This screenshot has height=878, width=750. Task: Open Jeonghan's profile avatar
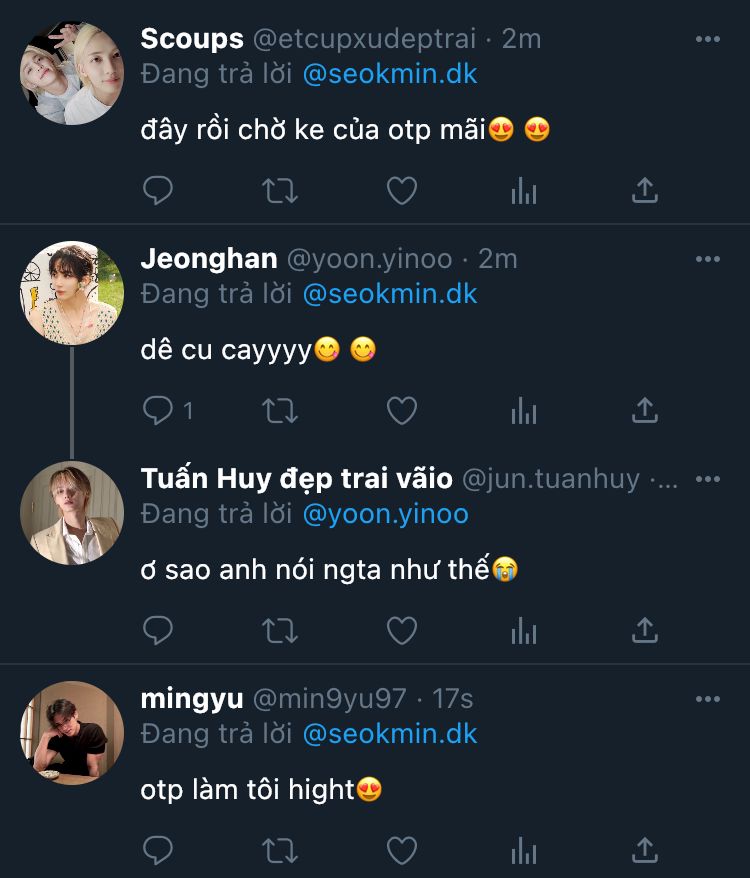71,292
